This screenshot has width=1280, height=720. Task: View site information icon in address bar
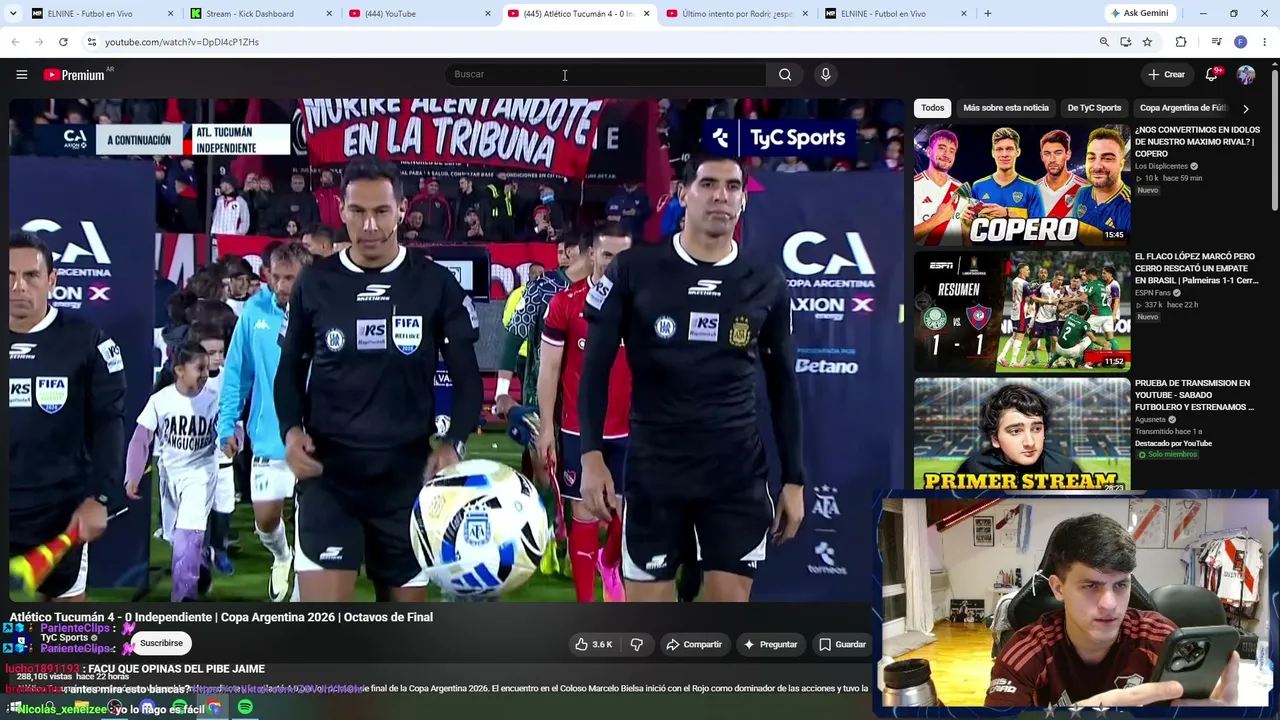click(x=91, y=42)
